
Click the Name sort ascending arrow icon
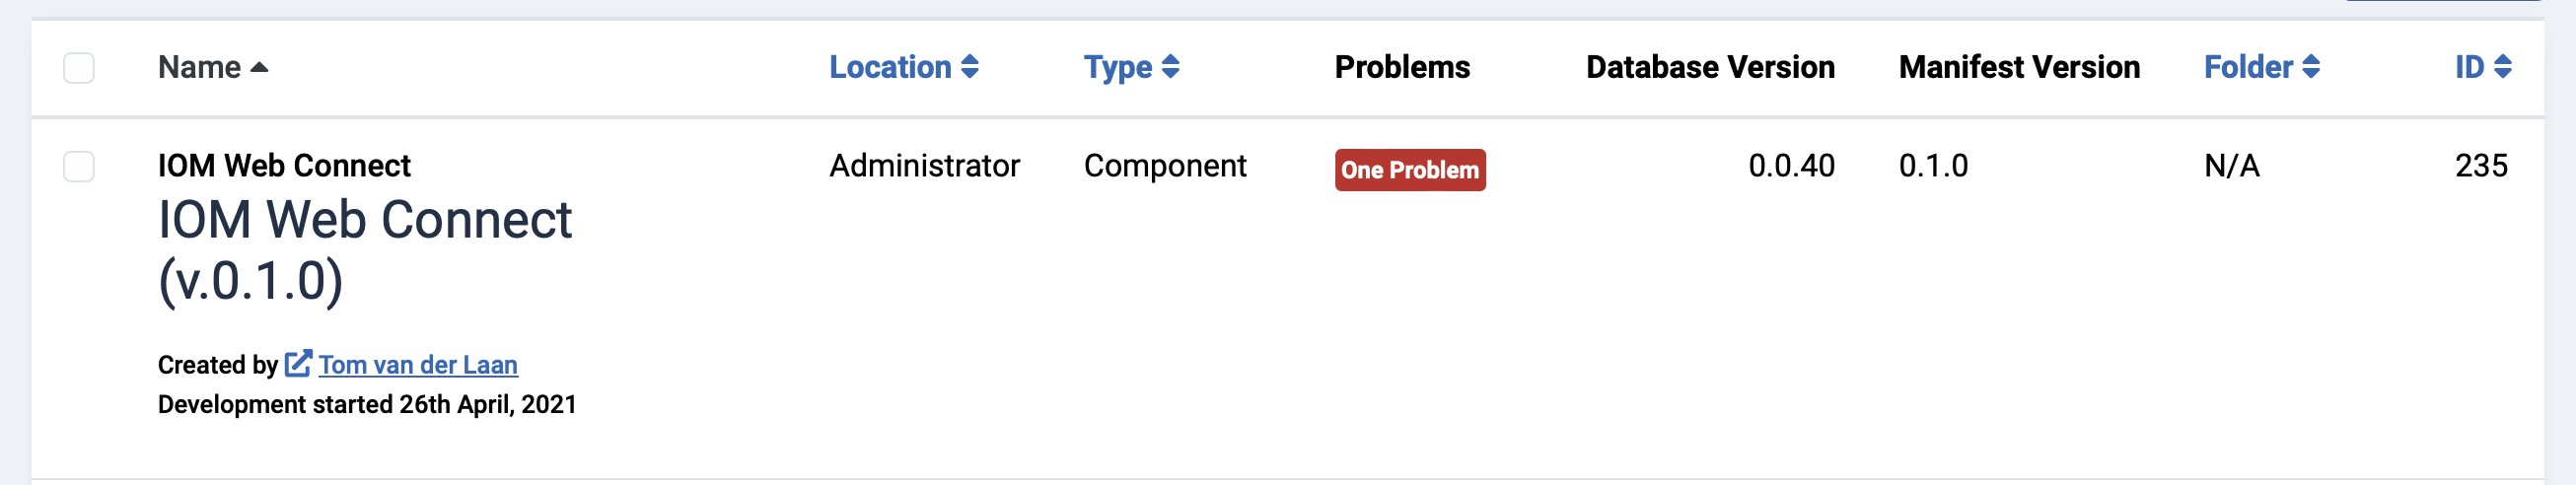tap(259, 68)
